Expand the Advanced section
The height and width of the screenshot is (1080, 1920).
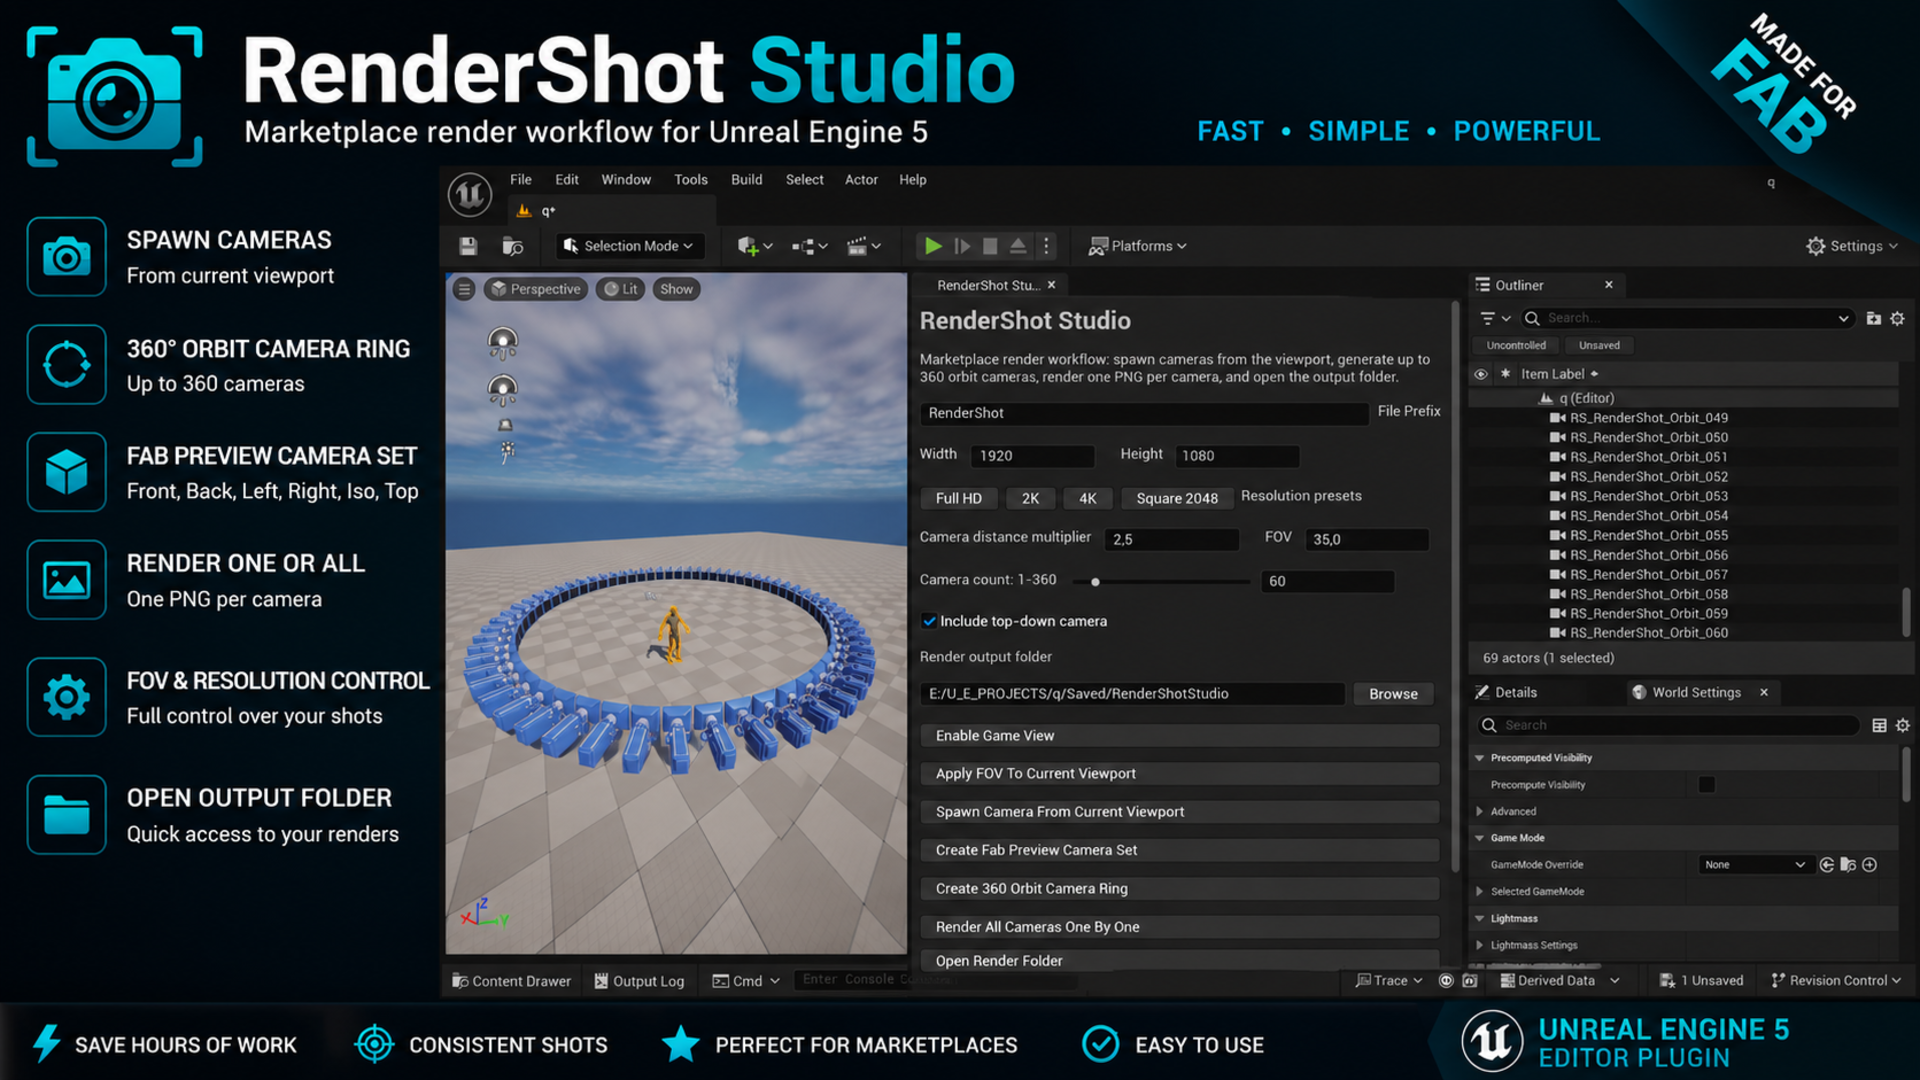(1479, 811)
